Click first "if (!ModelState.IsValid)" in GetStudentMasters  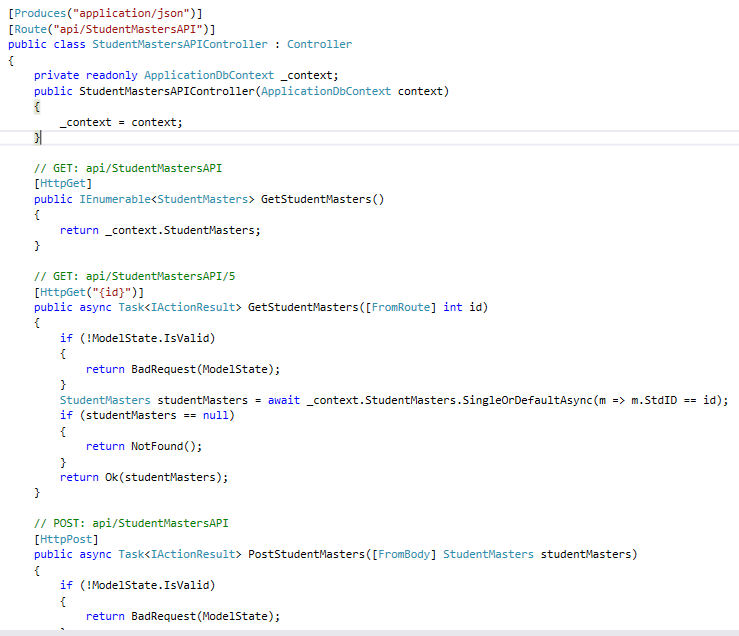pyautogui.click(x=137, y=338)
